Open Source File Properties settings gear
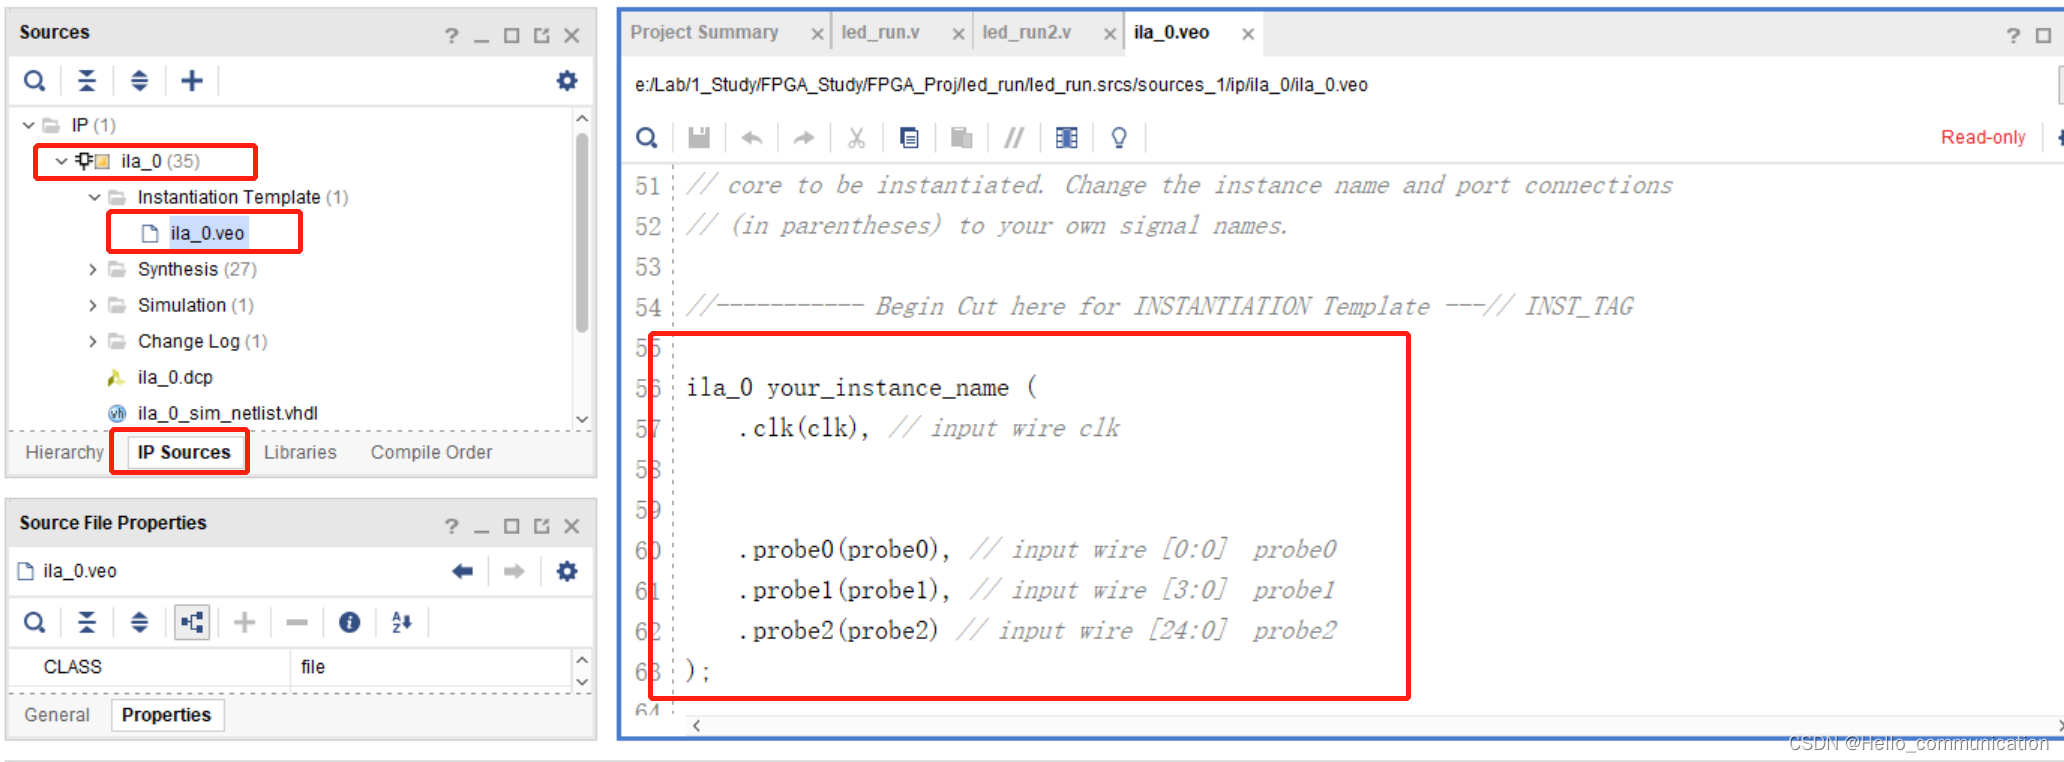 (567, 571)
